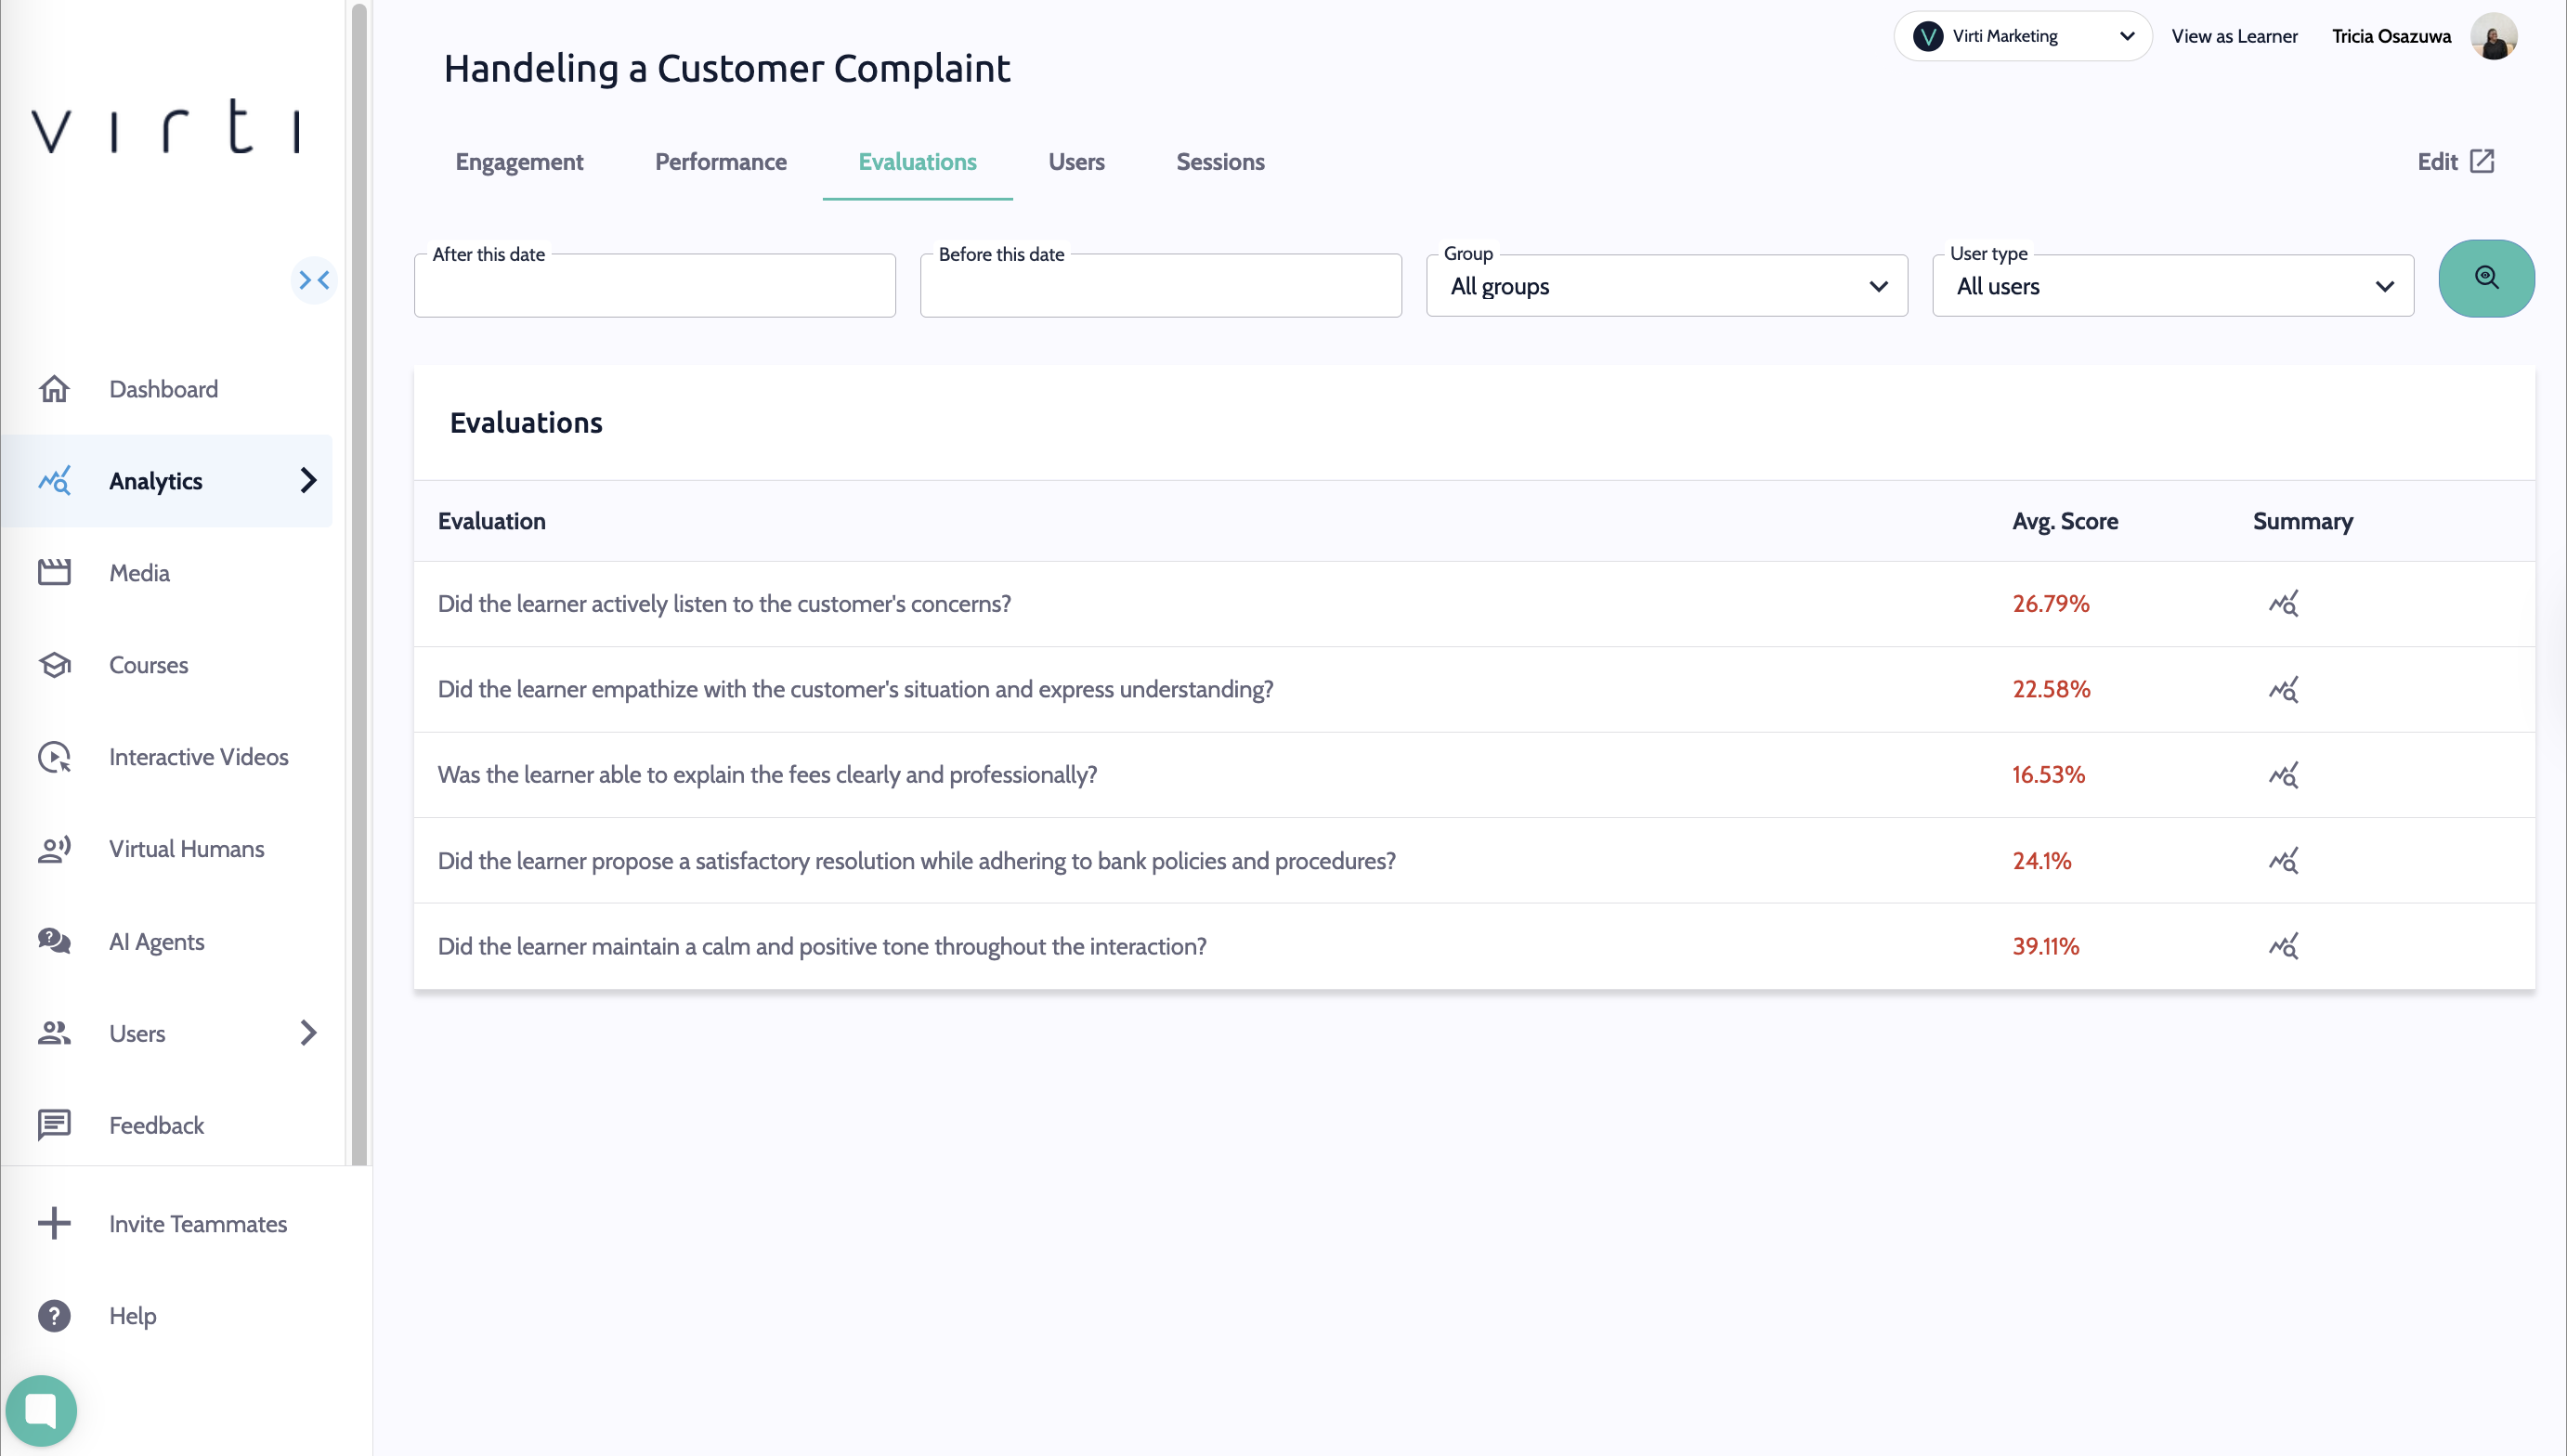
Task: Expand the Users sidebar submenu chevron
Action: tap(308, 1033)
